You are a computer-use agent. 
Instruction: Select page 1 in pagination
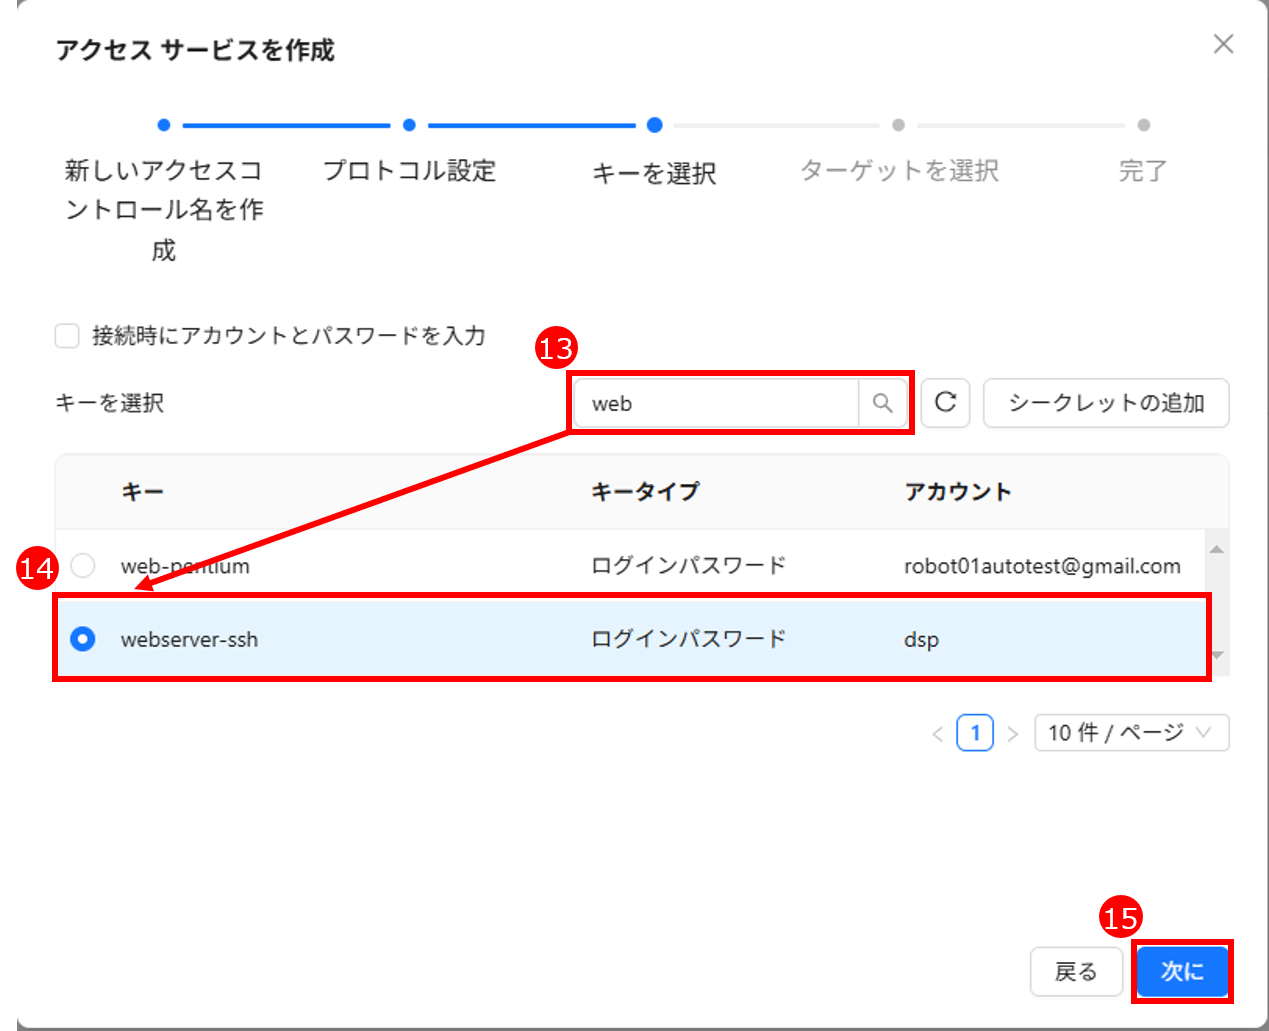975,733
